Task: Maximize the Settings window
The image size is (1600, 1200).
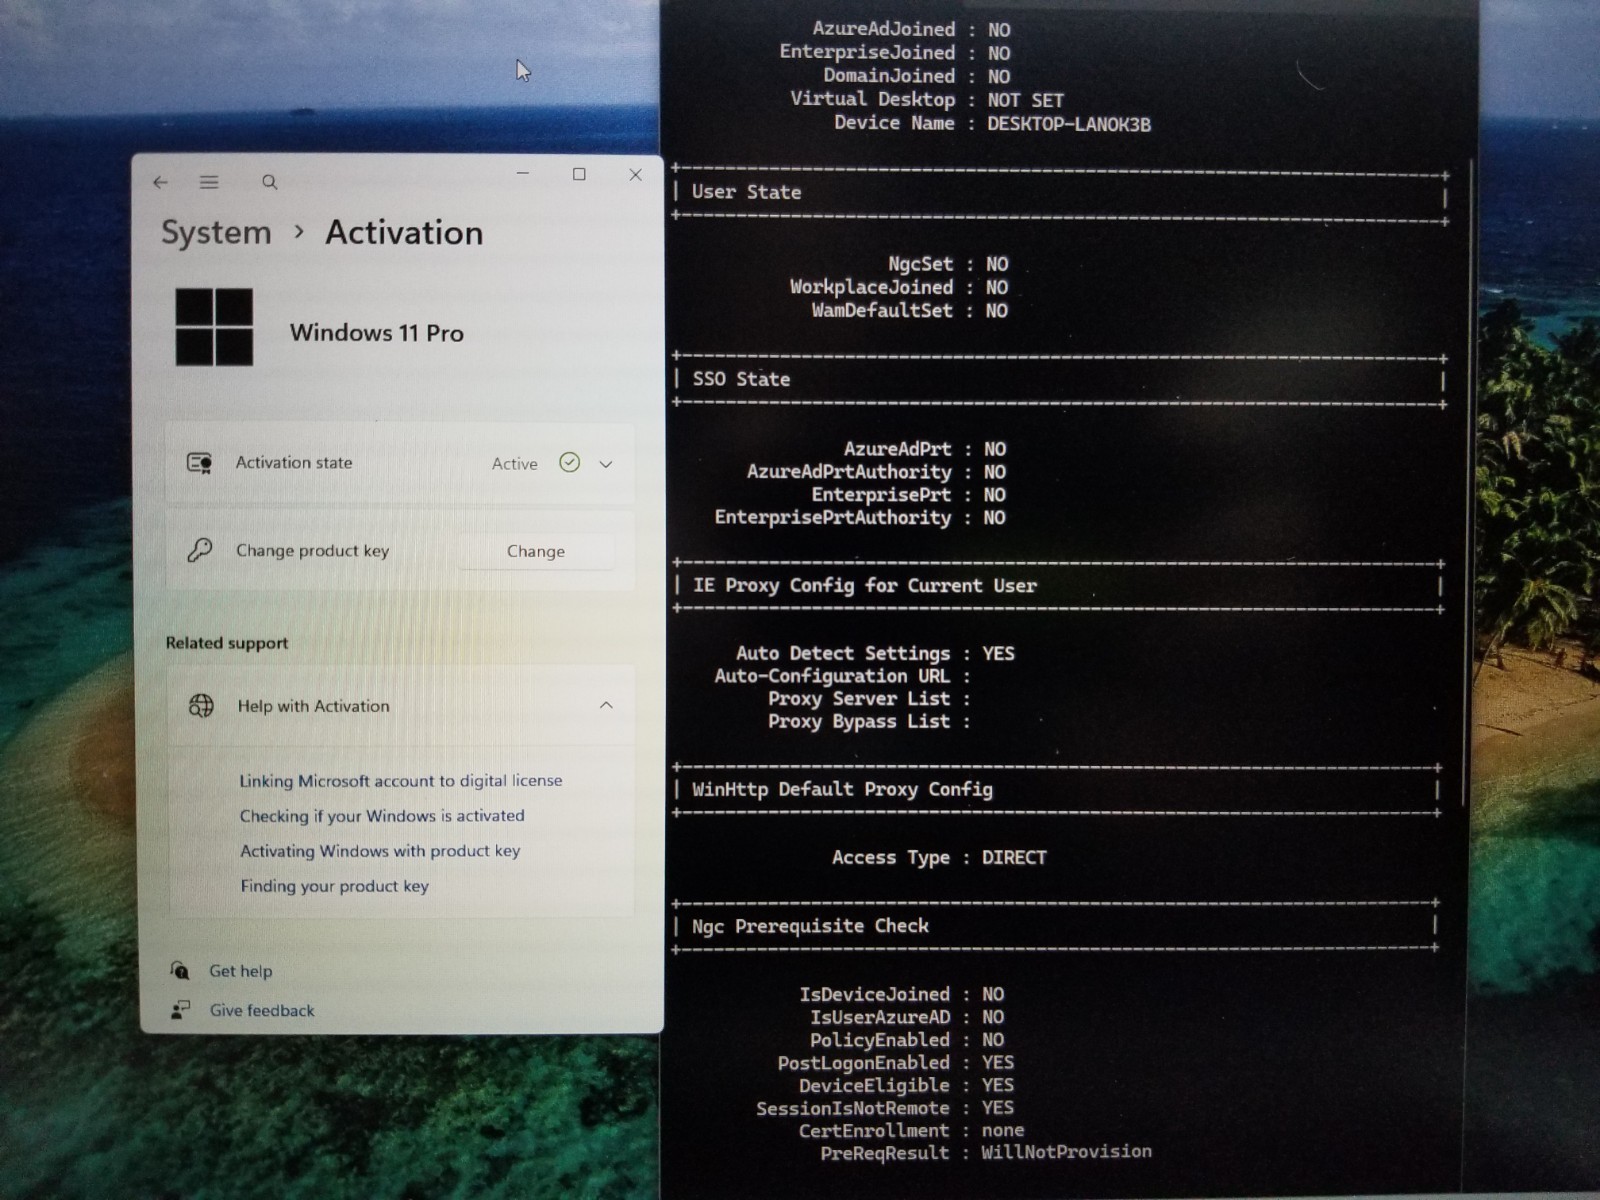Action: tap(579, 174)
